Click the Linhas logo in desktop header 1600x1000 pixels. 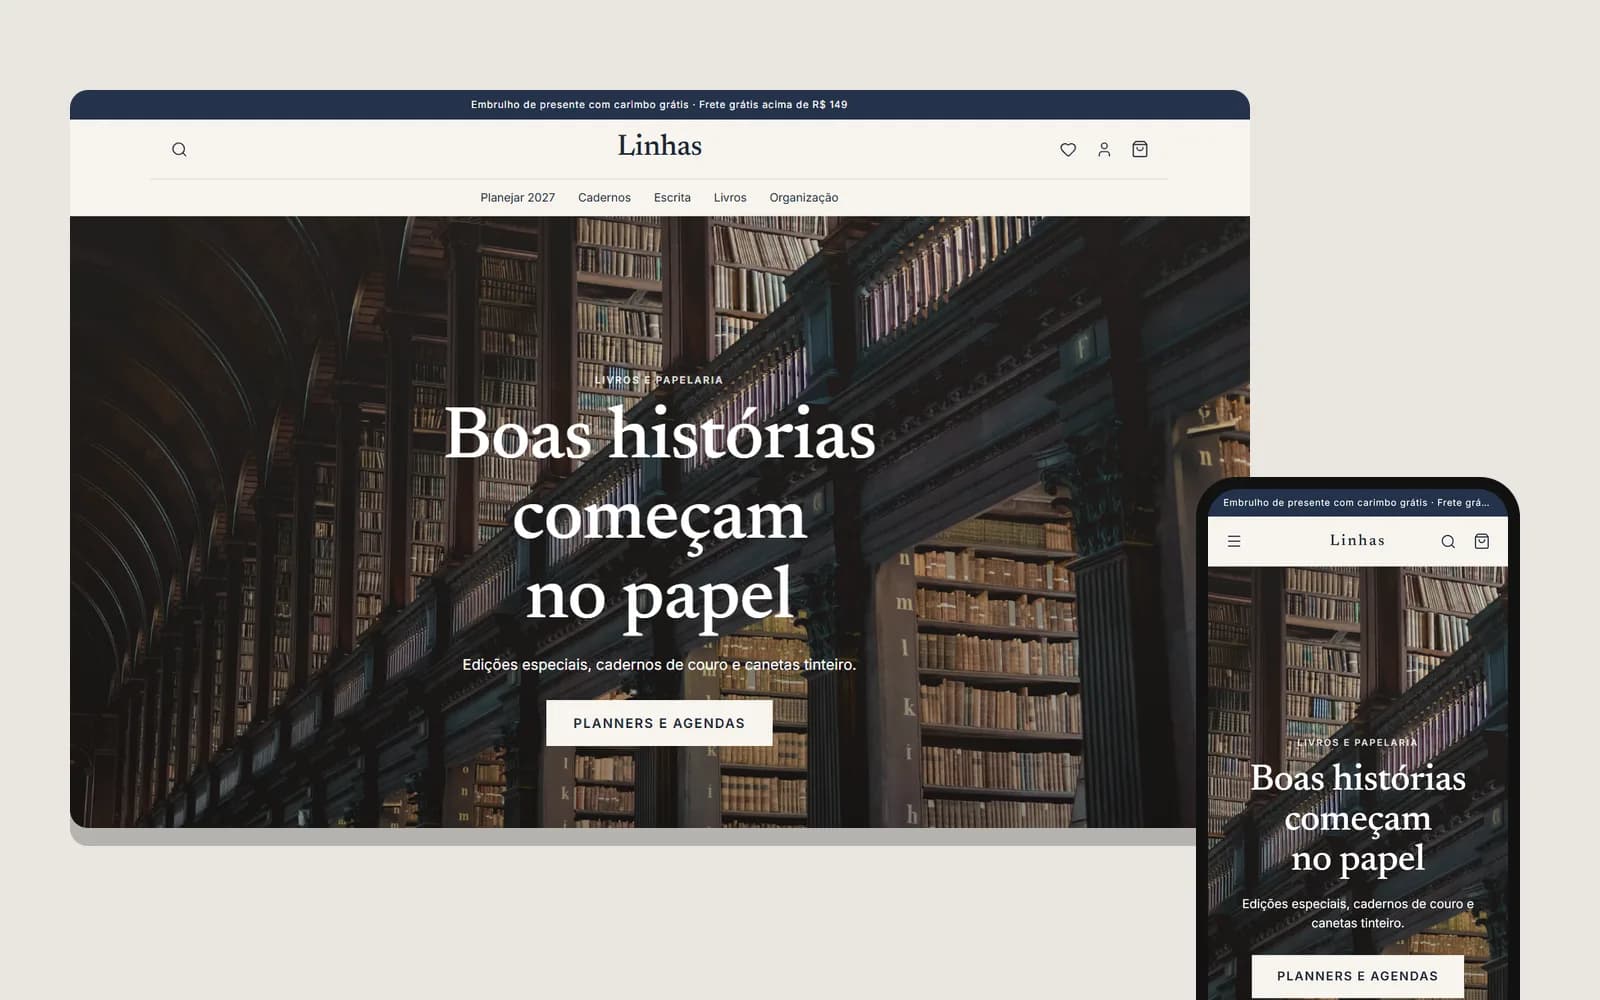[660, 146]
